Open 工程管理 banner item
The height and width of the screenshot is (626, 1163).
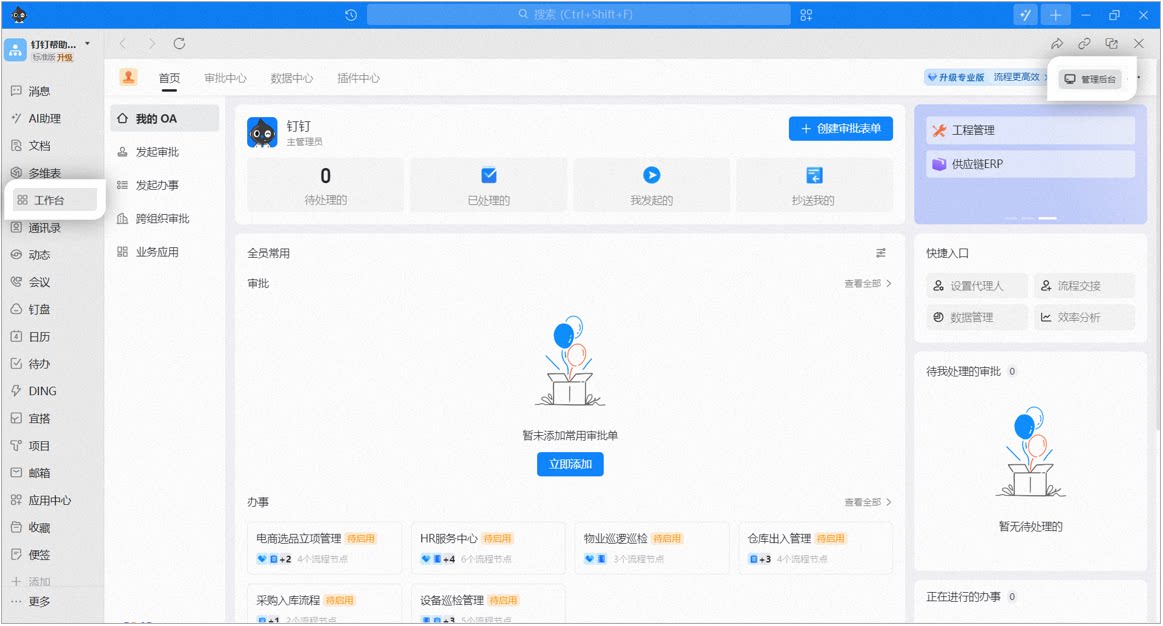point(1030,131)
